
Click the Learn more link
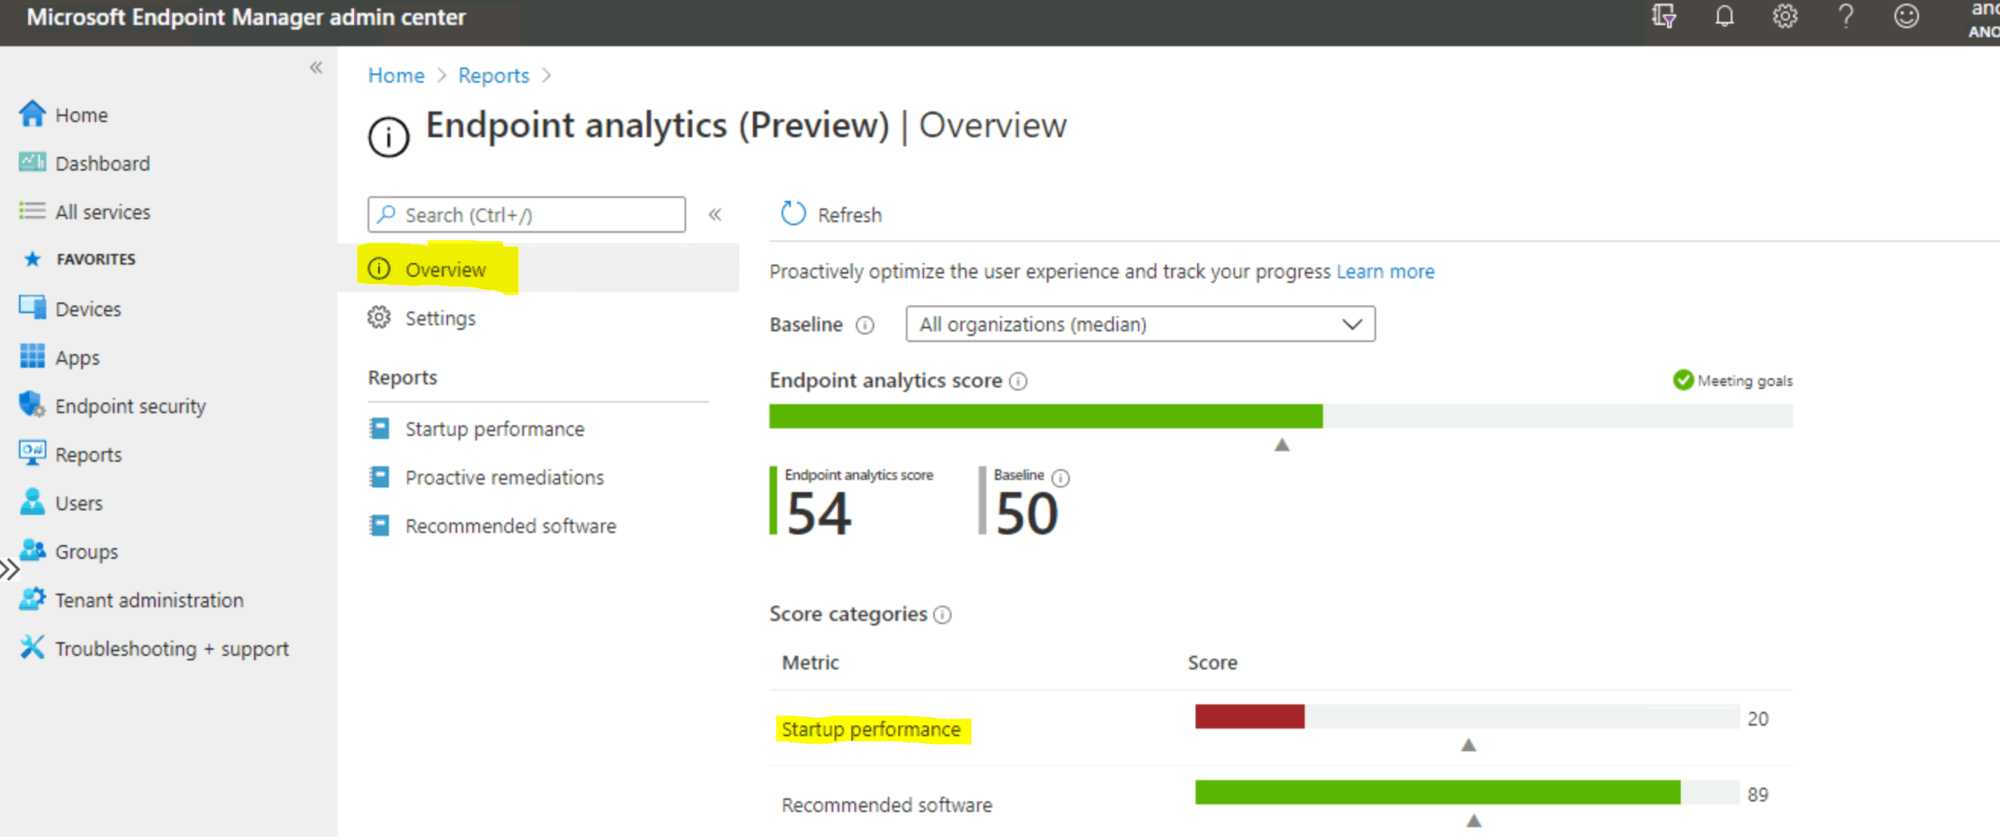click(x=1385, y=272)
